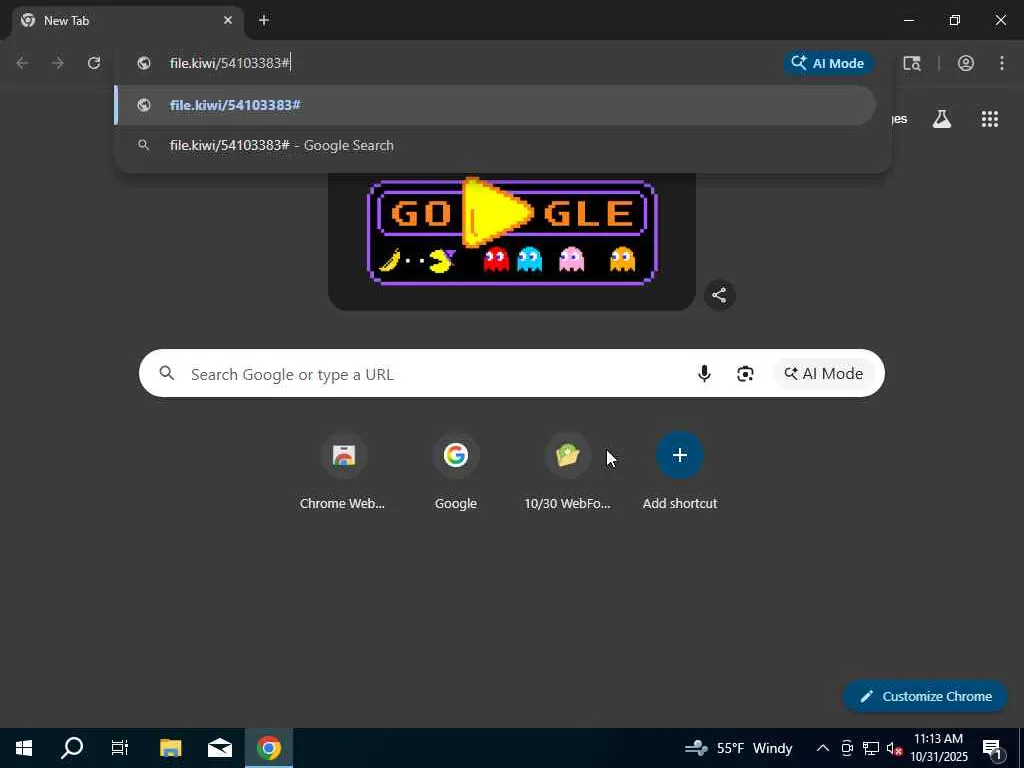Click the AI Mode button in address bar

(828, 63)
